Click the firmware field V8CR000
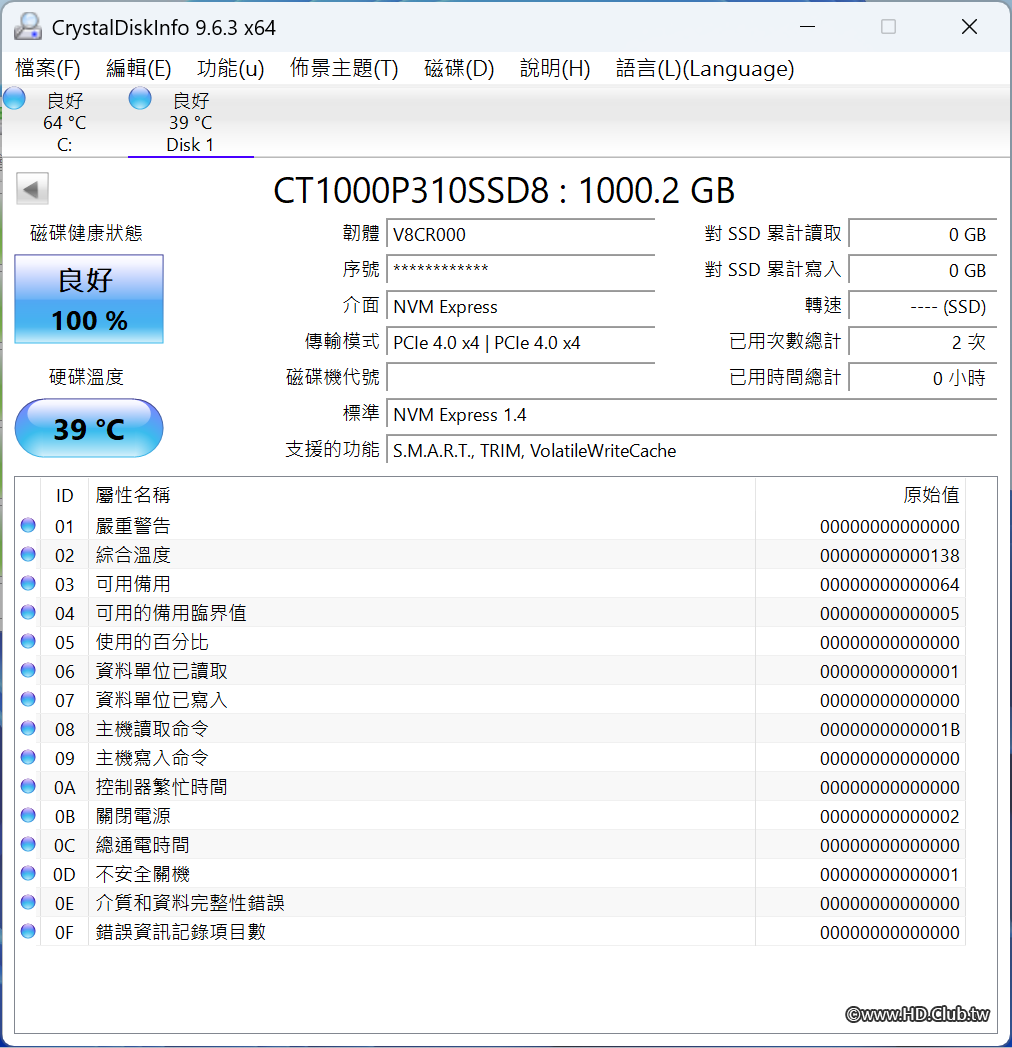The image size is (1012, 1048). 520,235
